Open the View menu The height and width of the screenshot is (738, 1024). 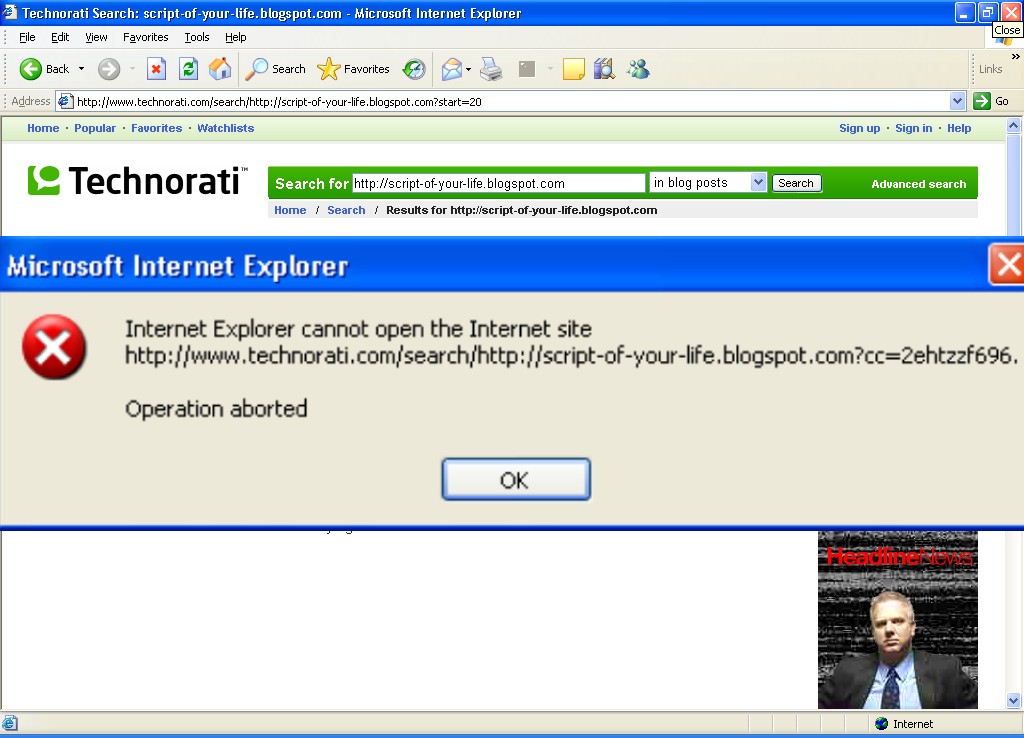(x=96, y=37)
